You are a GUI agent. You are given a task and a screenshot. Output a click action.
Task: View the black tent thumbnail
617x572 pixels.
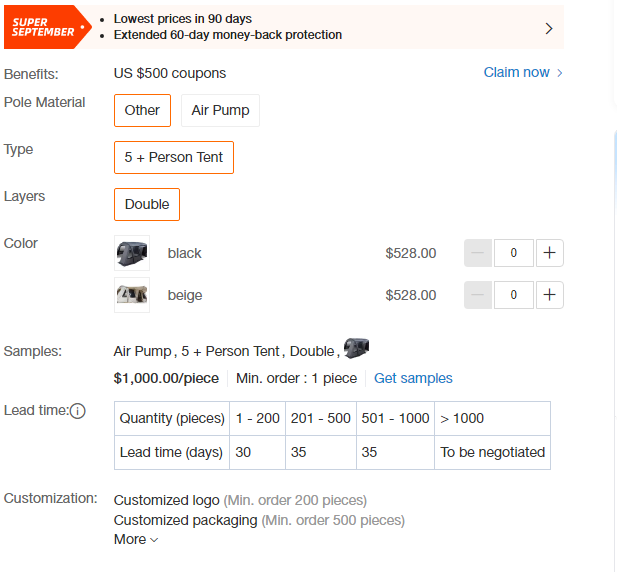132,253
